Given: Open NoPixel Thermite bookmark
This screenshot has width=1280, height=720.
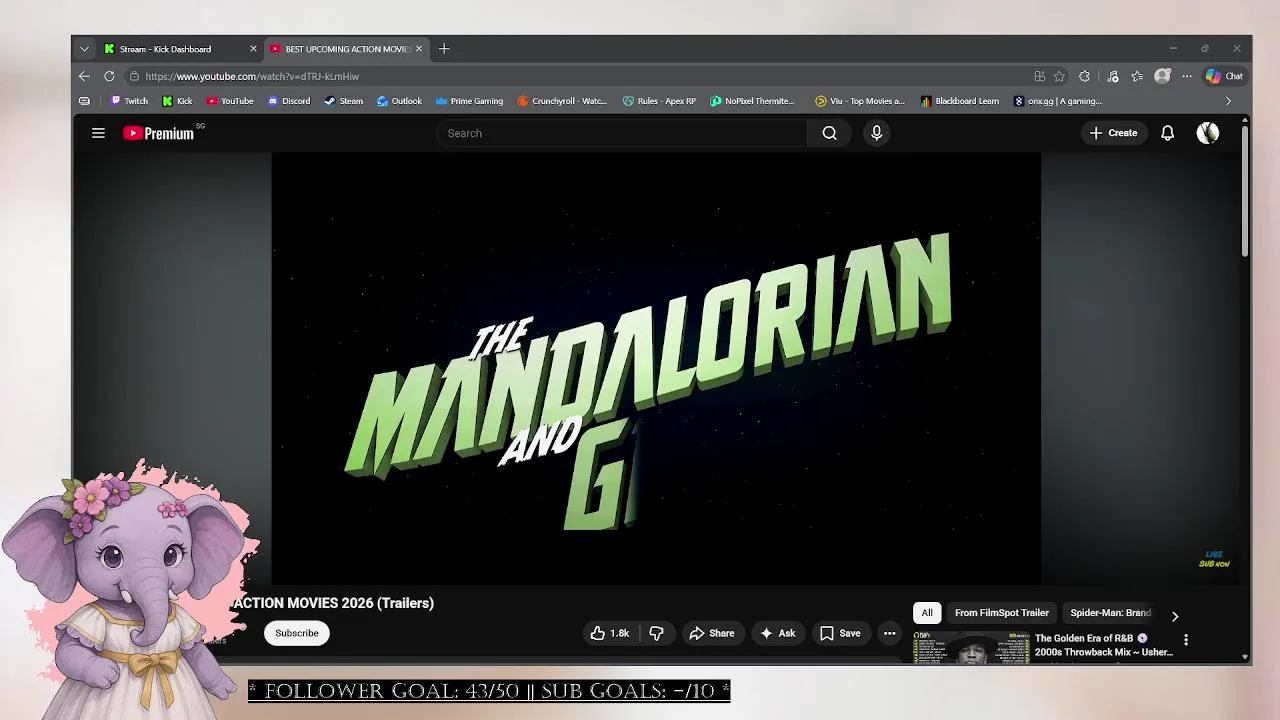Looking at the screenshot, I should tap(752, 101).
